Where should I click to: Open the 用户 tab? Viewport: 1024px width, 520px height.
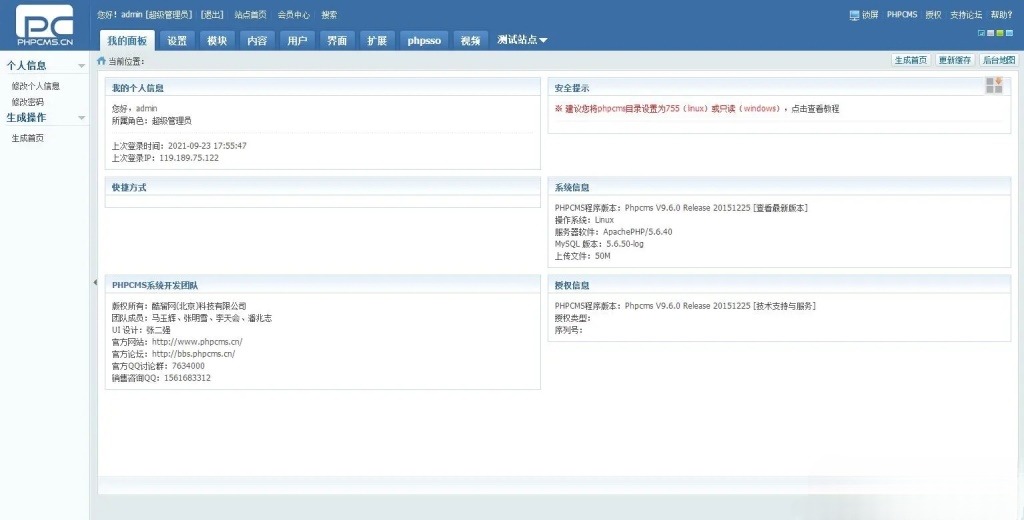pos(297,41)
